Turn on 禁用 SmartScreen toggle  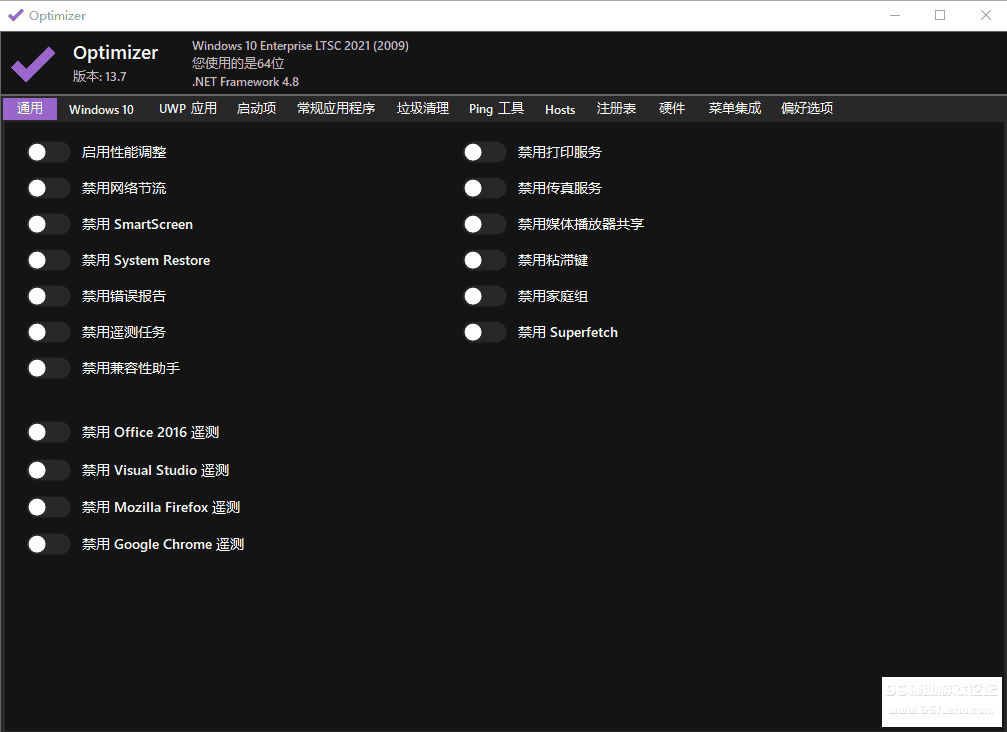click(48, 224)
